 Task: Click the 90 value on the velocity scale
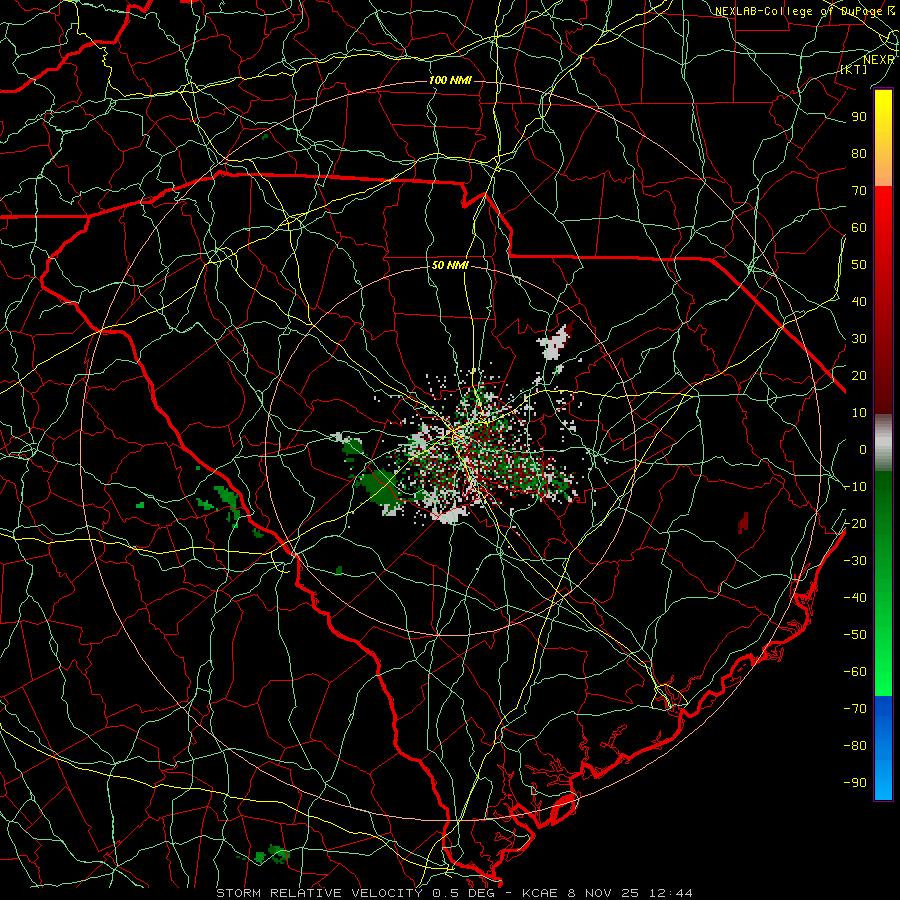coord(859,116)
